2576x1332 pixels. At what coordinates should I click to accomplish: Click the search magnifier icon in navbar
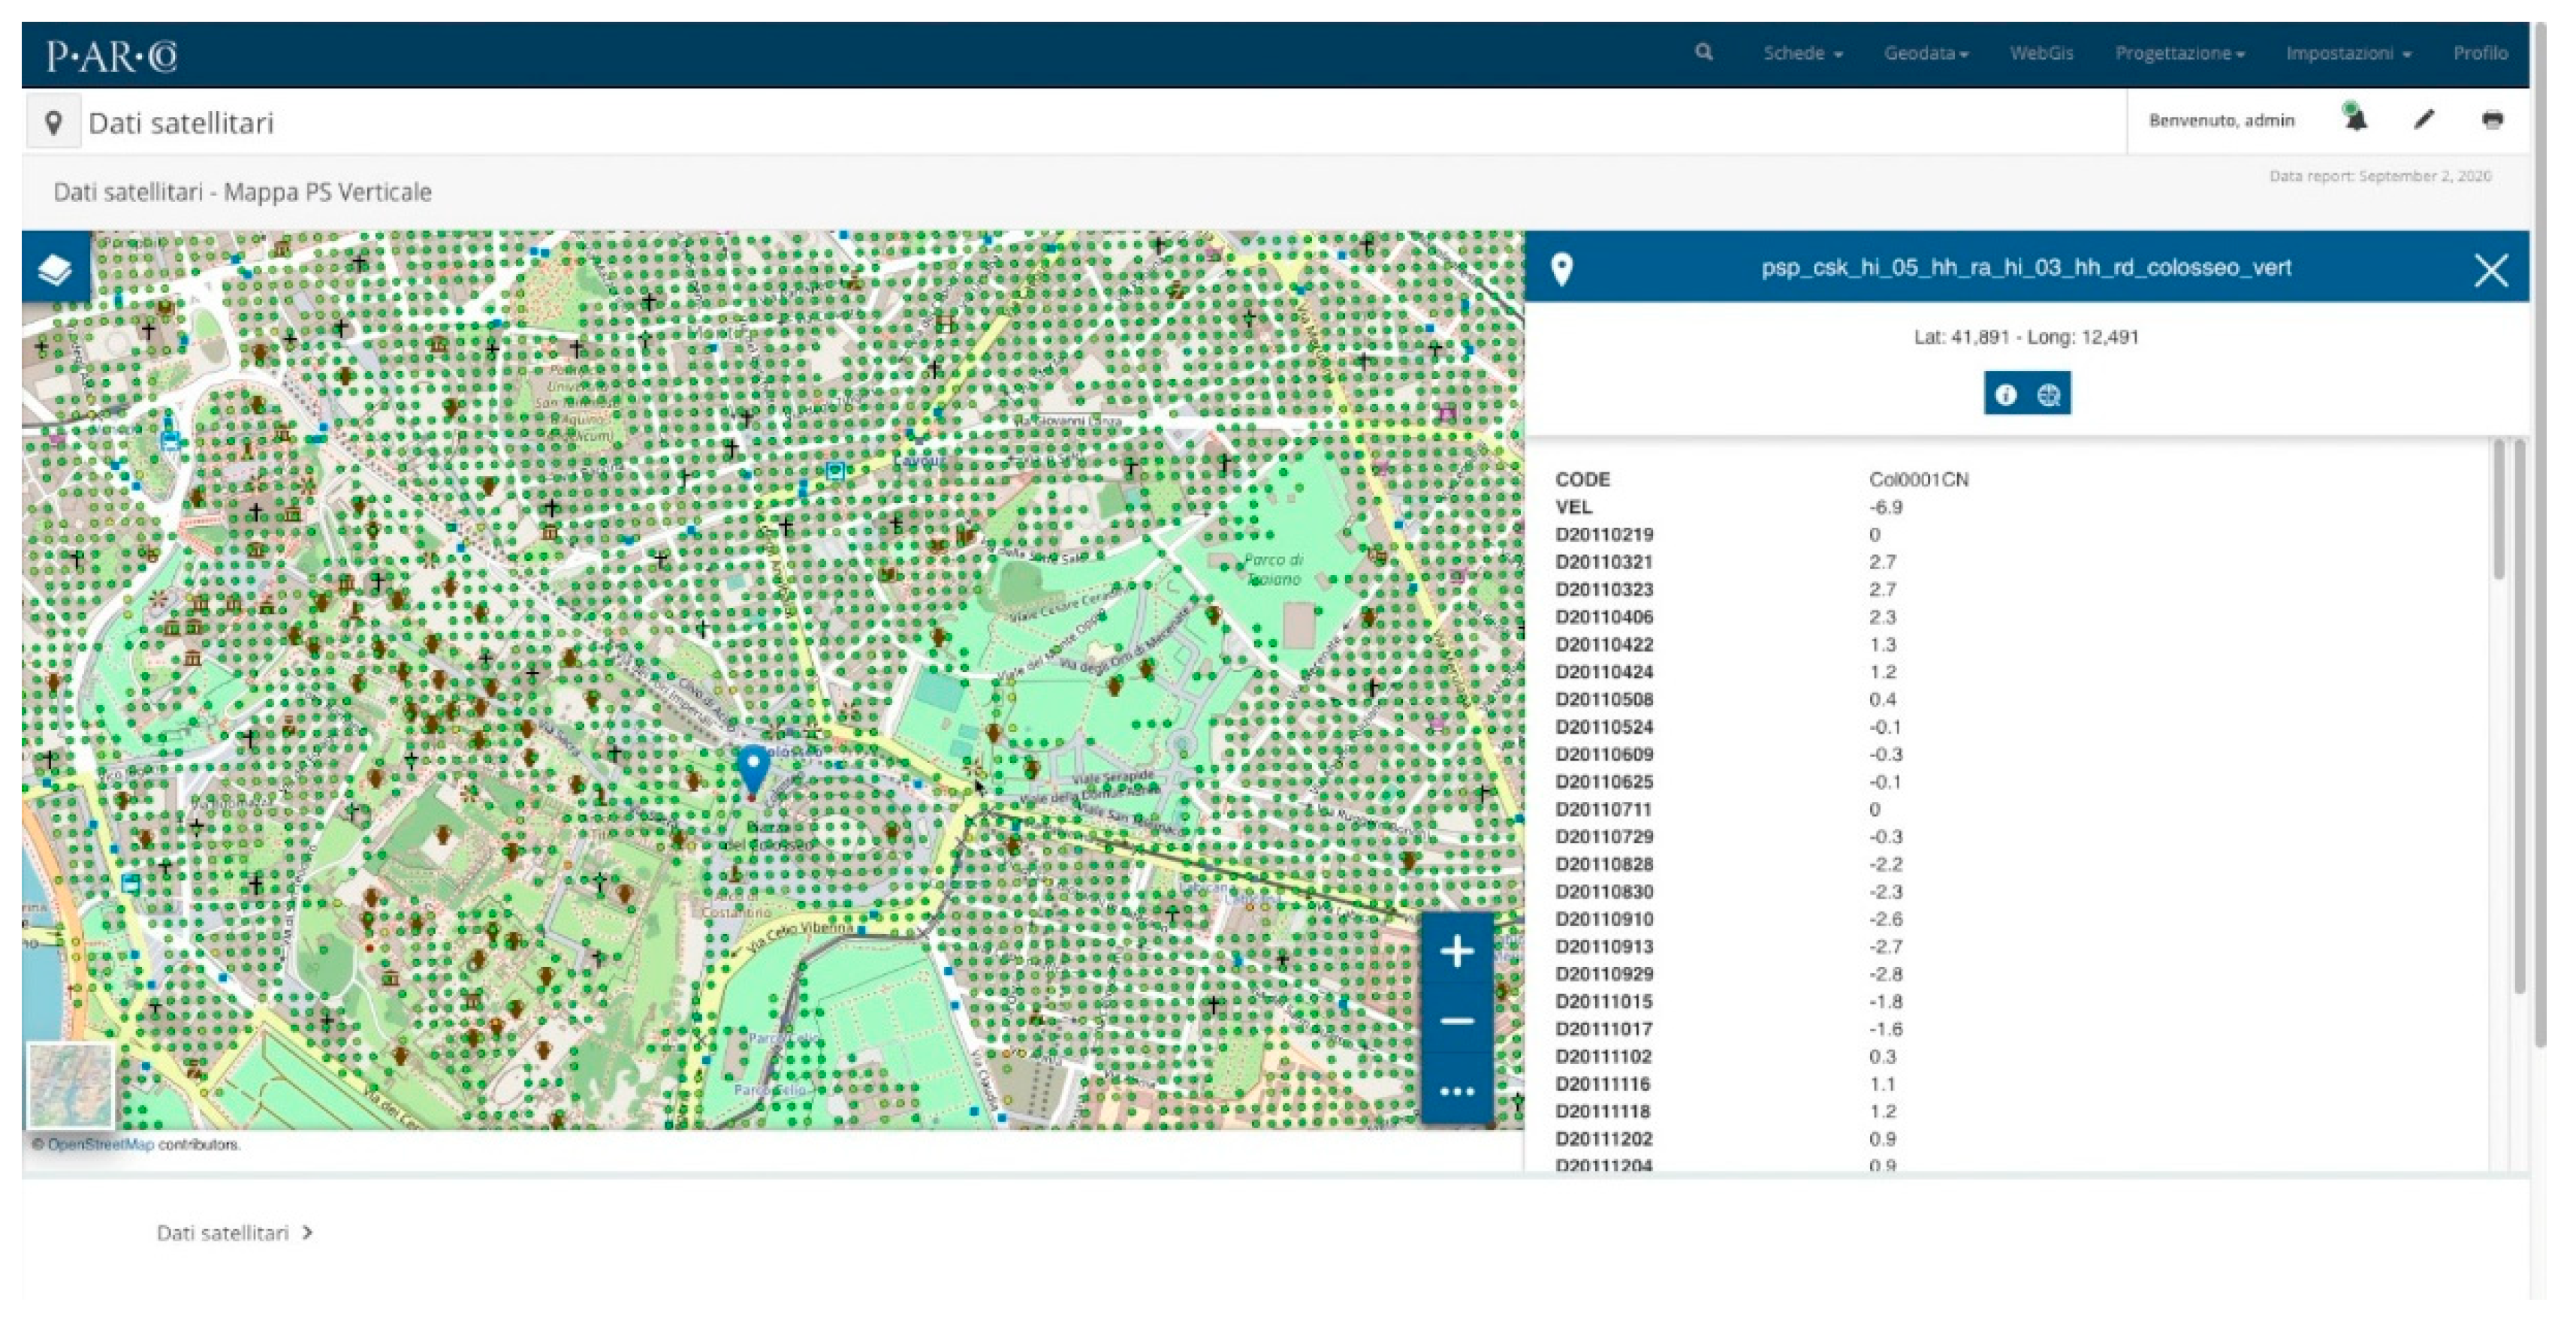tap(1704, 52)
